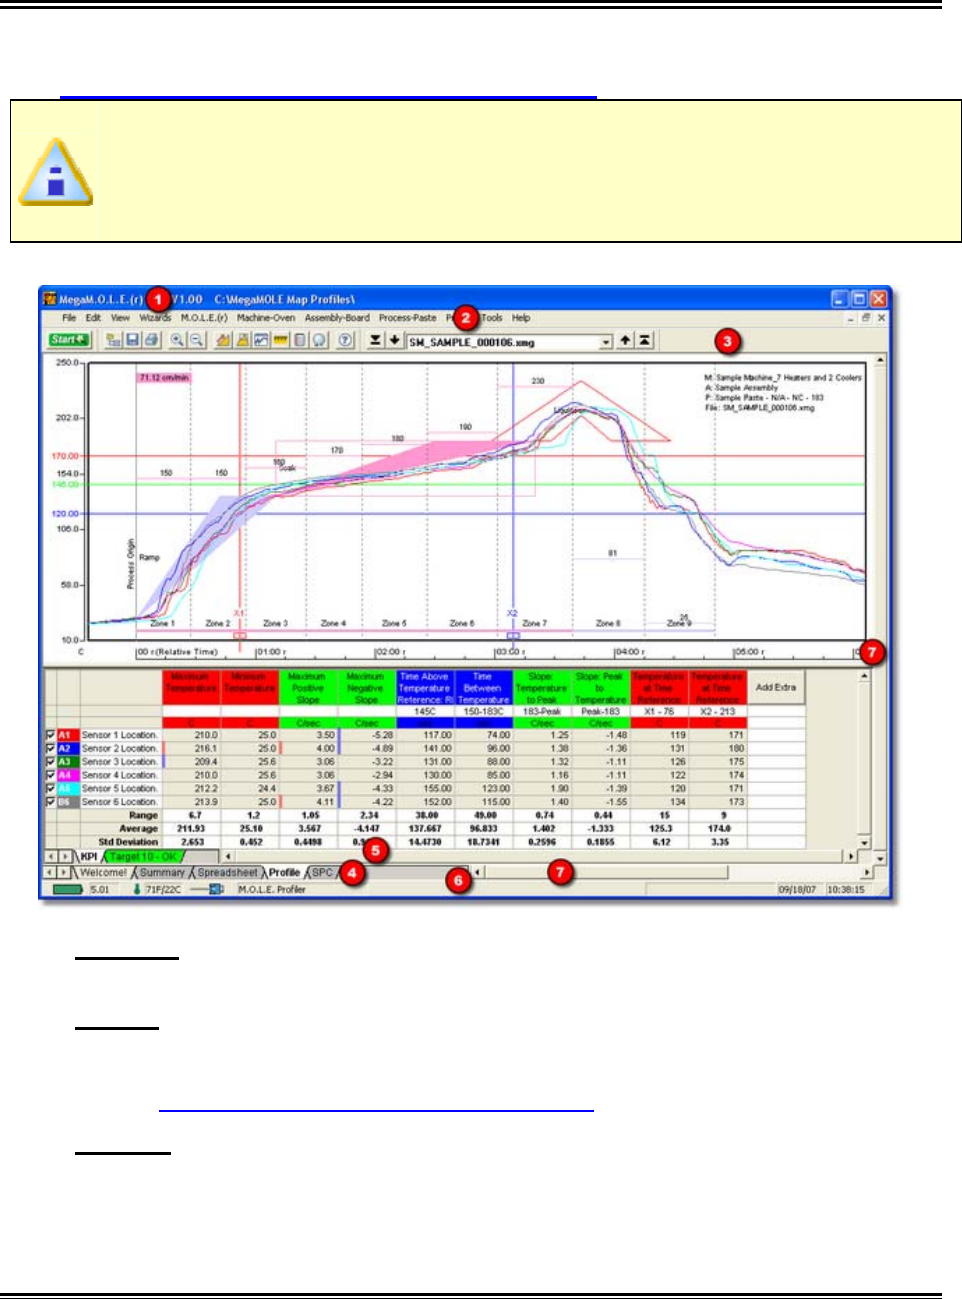Go to previous profile with up arrow icon
962x1299 pixels.
tap(625, 340)
